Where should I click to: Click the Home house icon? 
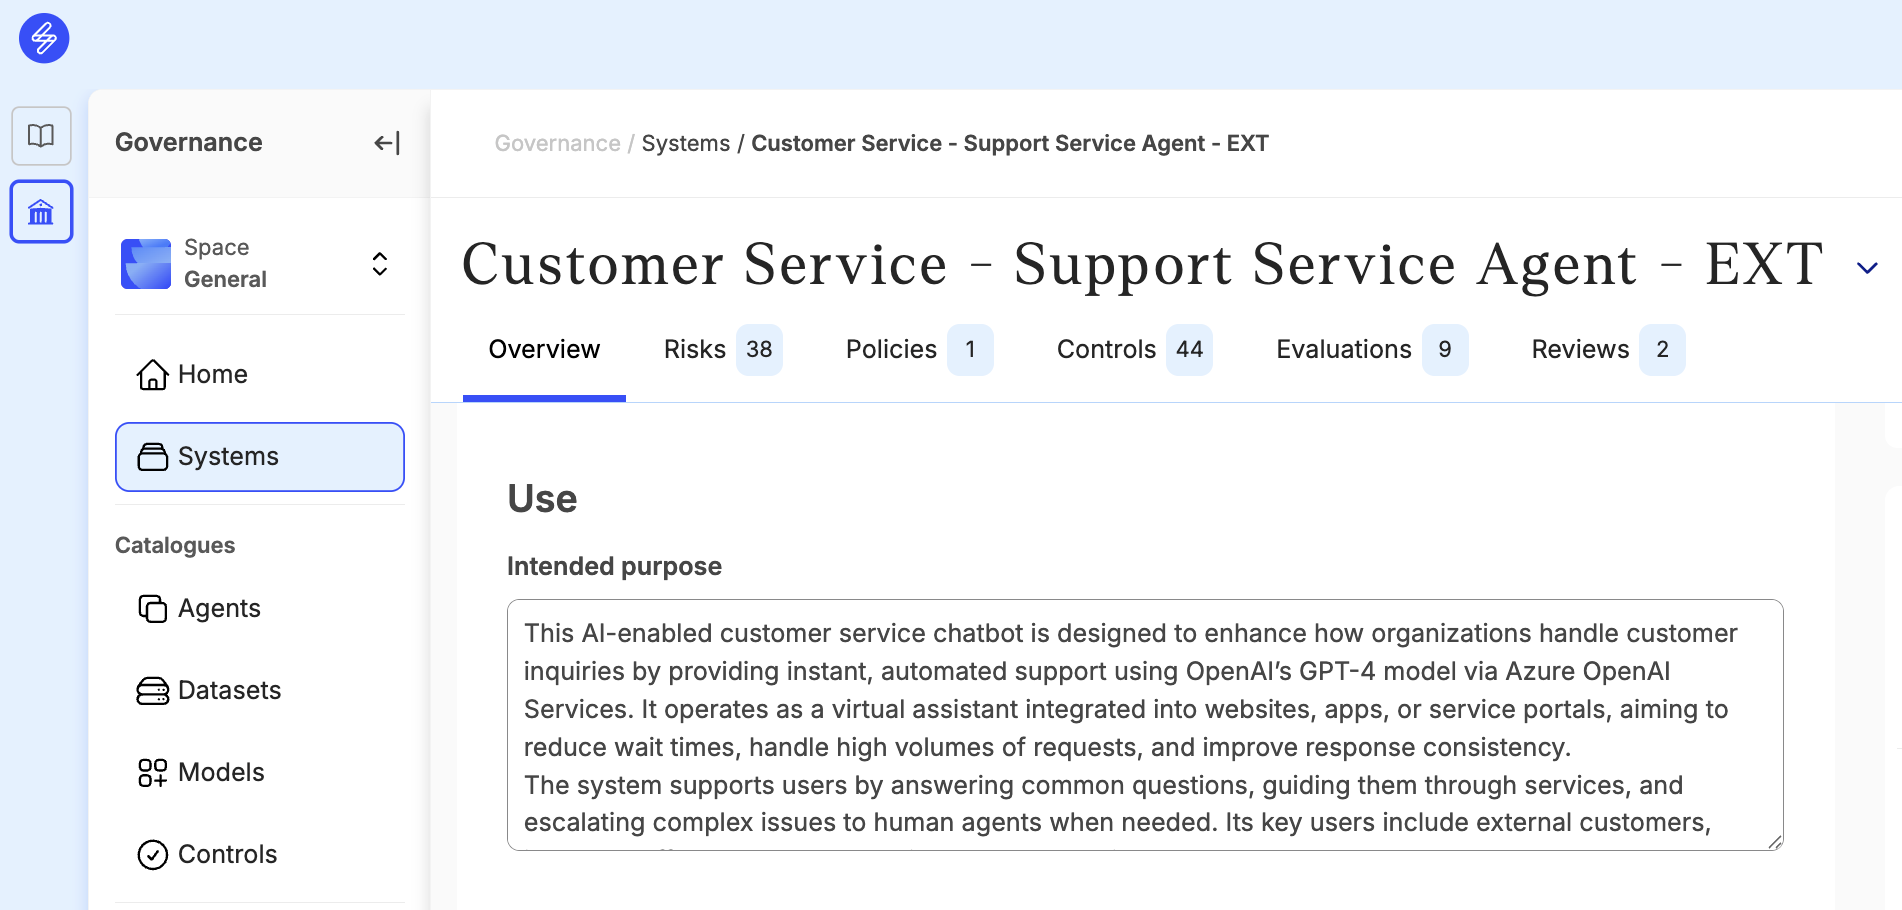click(152, 374)
